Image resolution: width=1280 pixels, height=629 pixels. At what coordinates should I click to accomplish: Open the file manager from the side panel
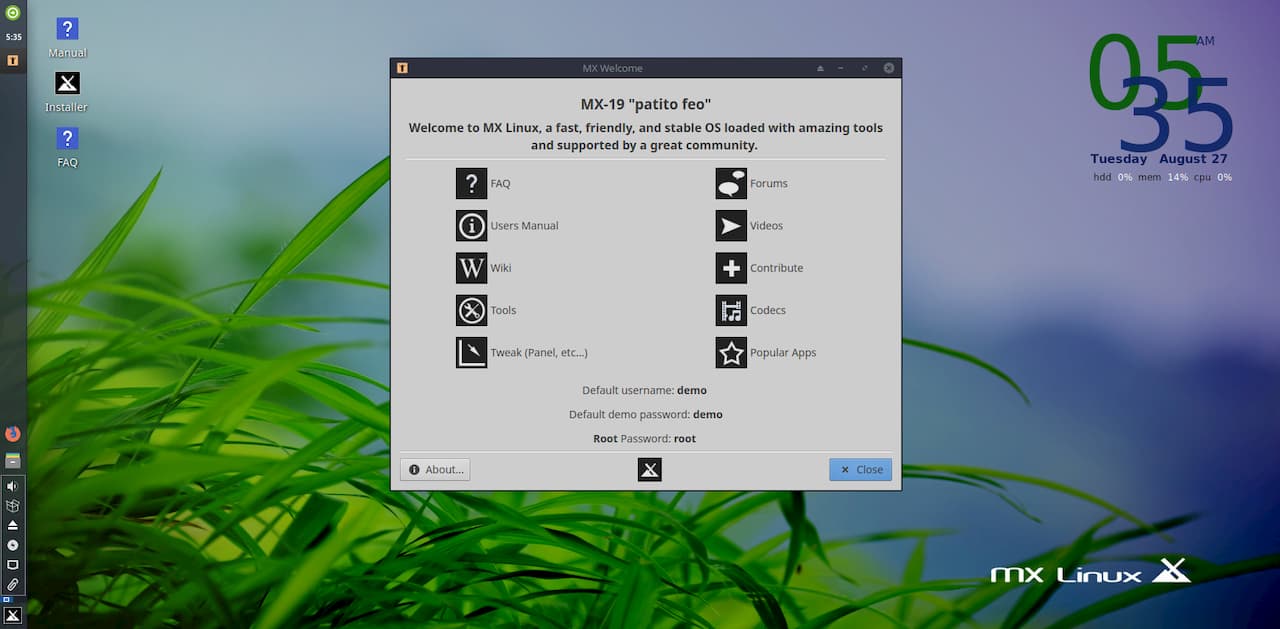point(13,460)
